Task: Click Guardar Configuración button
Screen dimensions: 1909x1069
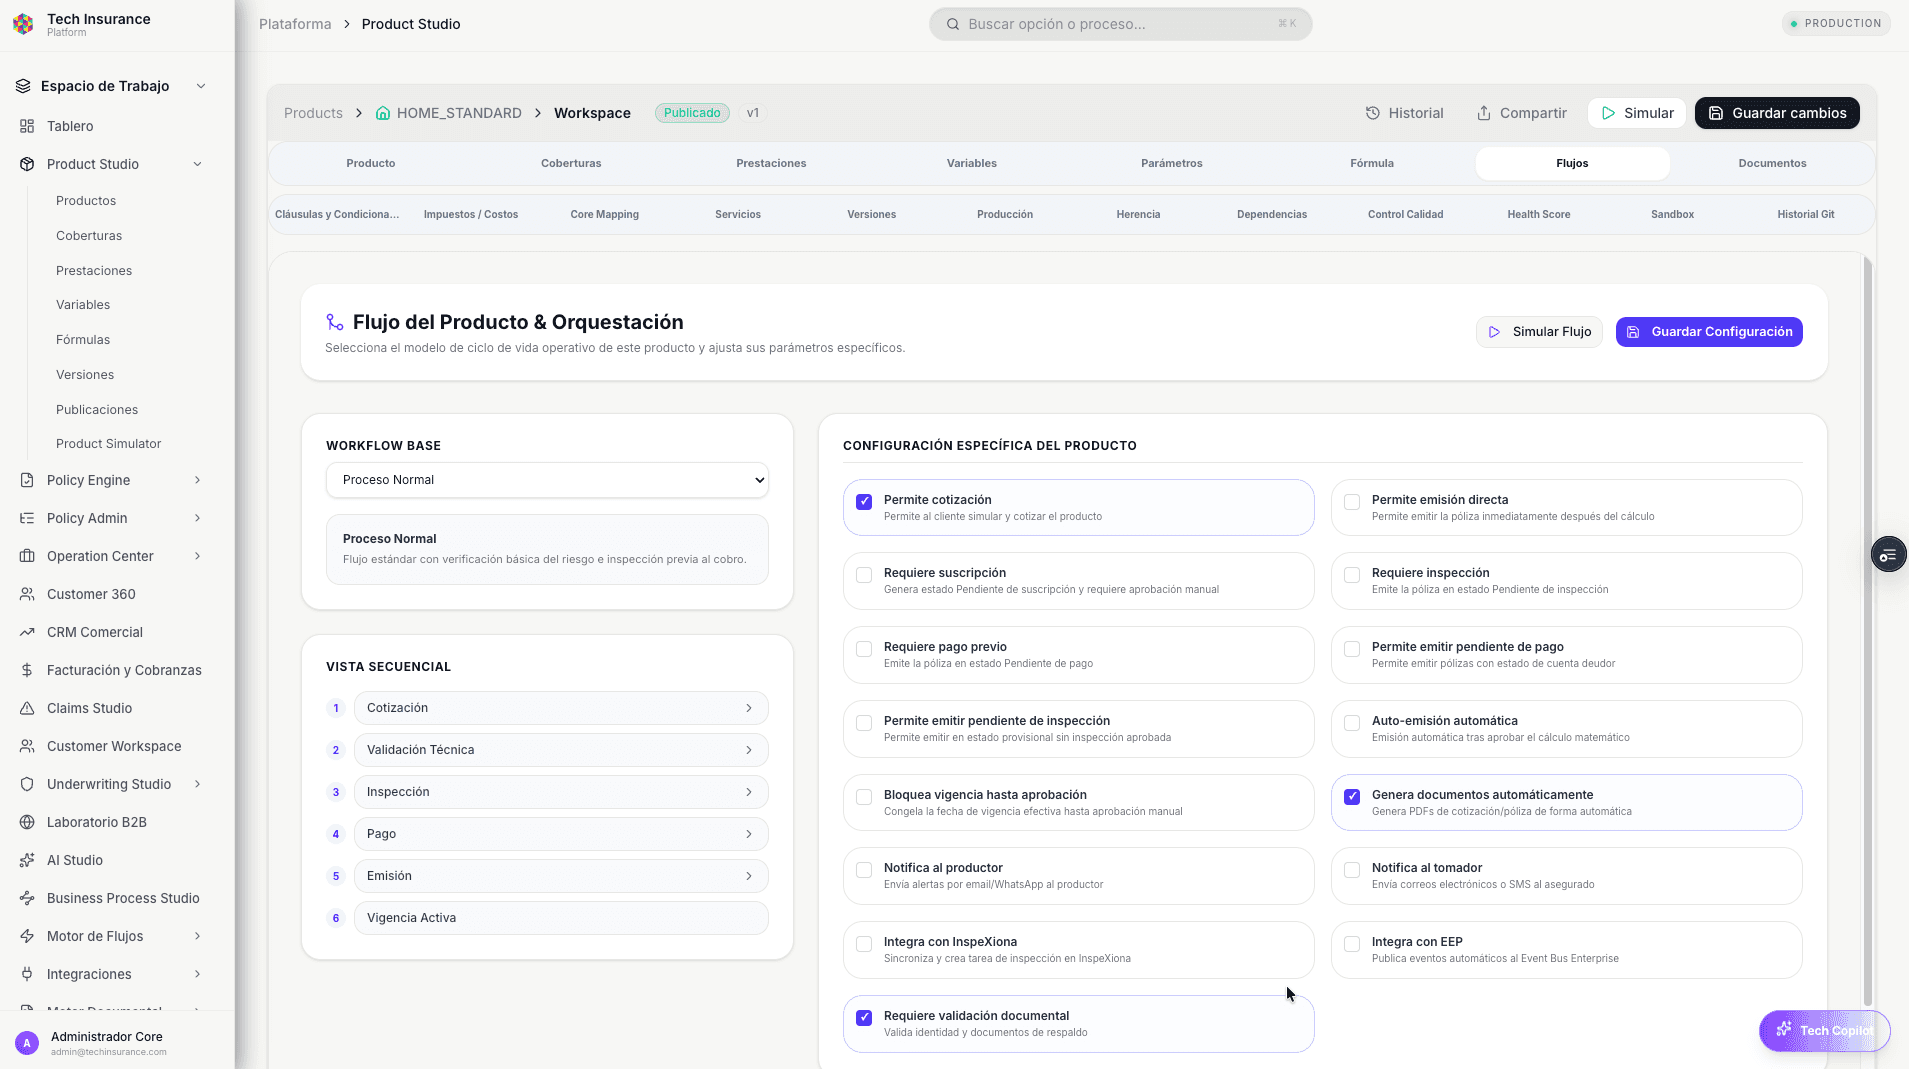Action: [x=1709, y=332]
